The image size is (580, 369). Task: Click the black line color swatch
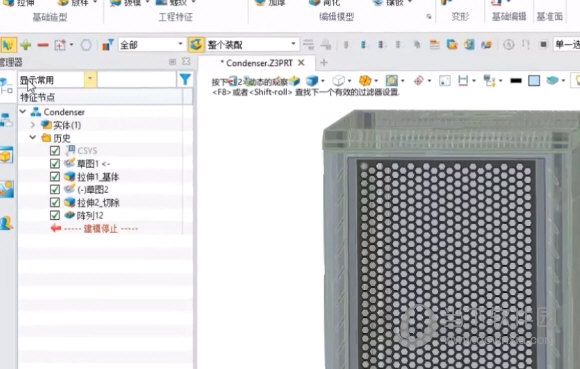pyautogui.click(x=516, y=80)
